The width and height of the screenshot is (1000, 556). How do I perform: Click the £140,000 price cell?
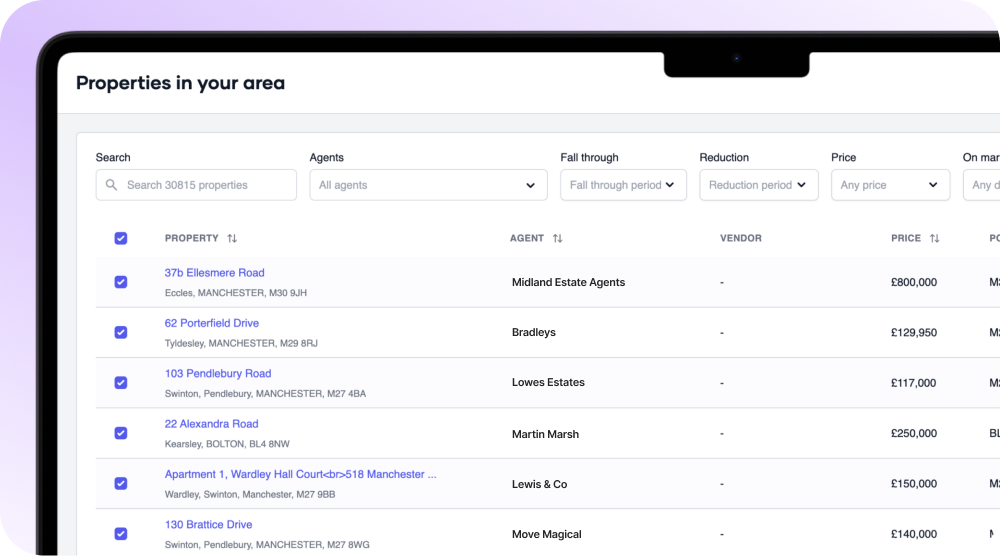(x=914, y=534)
